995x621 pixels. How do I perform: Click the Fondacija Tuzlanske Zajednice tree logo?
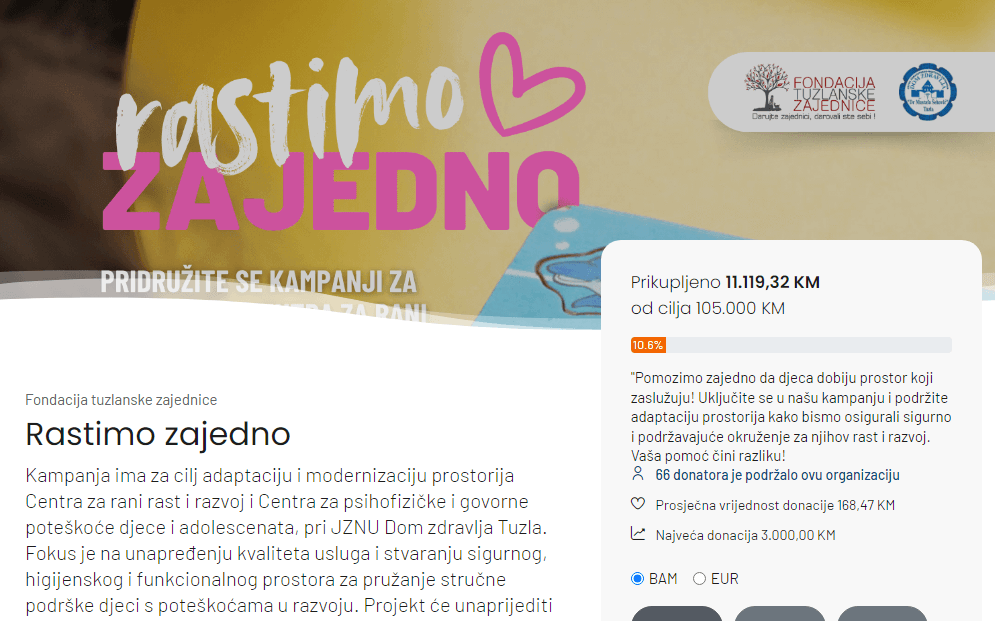[x=810, y=91]
